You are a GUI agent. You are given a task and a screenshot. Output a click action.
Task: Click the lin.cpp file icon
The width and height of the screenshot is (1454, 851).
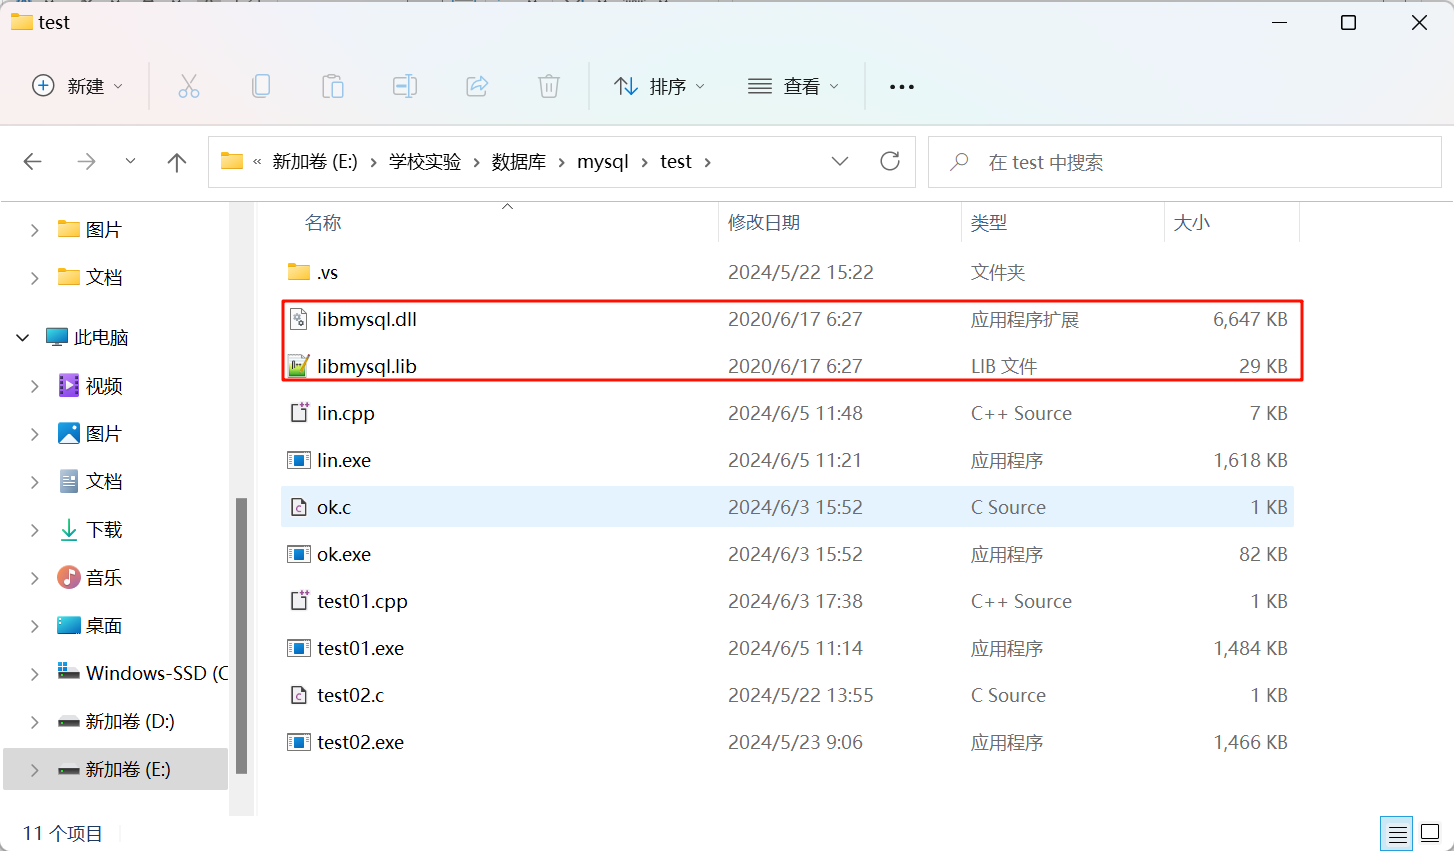coord(298,413)
